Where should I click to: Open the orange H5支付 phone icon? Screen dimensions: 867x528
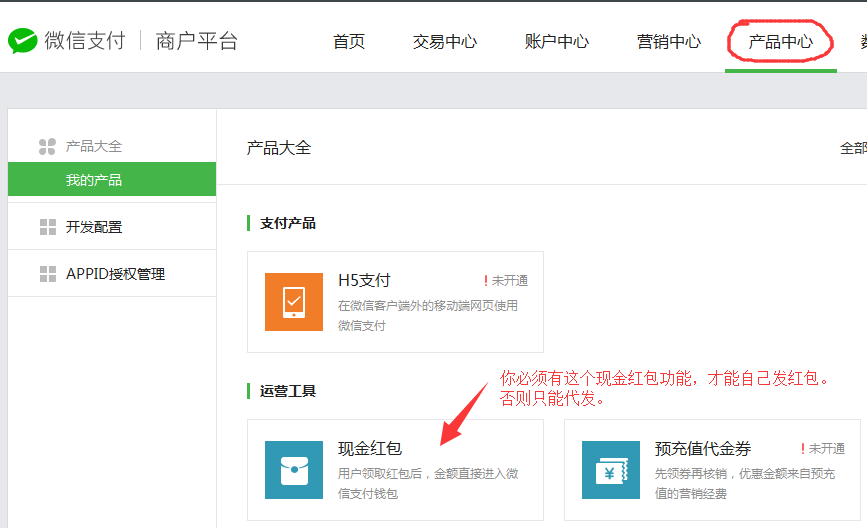click(x=294, y=301)
